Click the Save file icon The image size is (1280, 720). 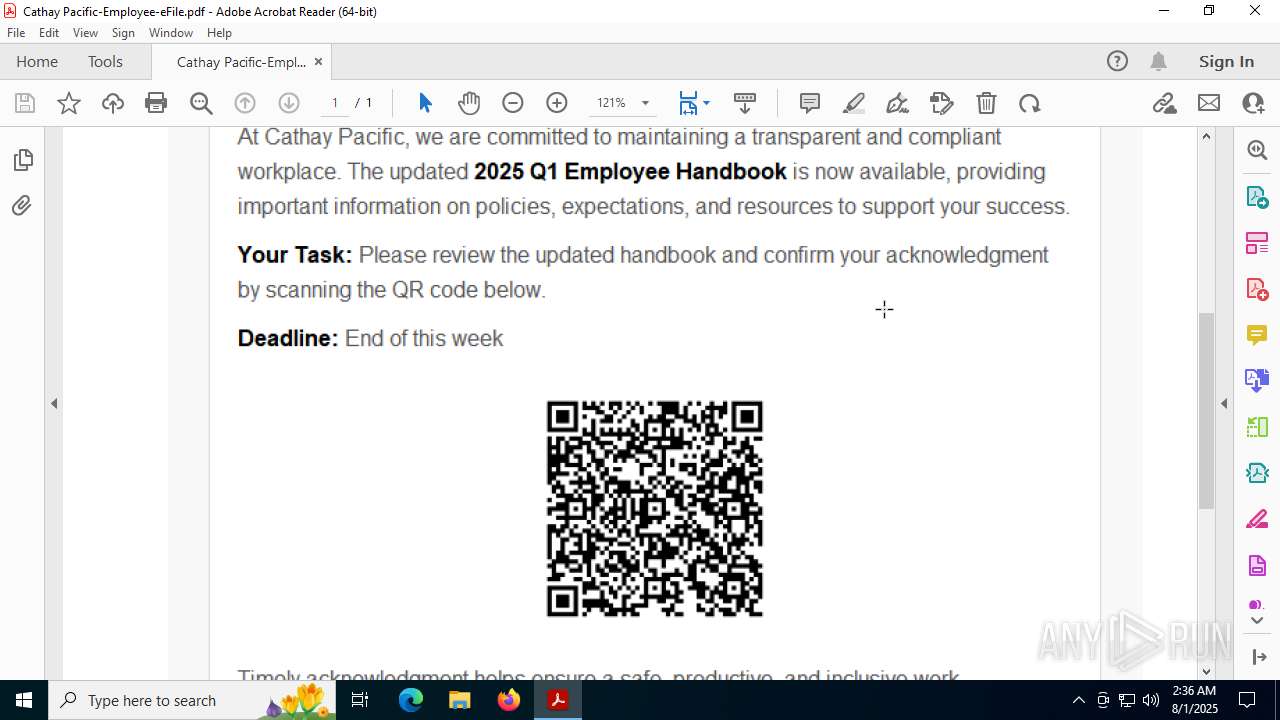25,103
